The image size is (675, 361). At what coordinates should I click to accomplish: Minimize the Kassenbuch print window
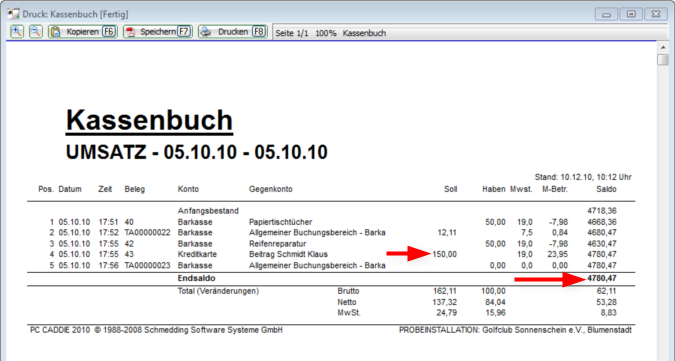point(606,14)
